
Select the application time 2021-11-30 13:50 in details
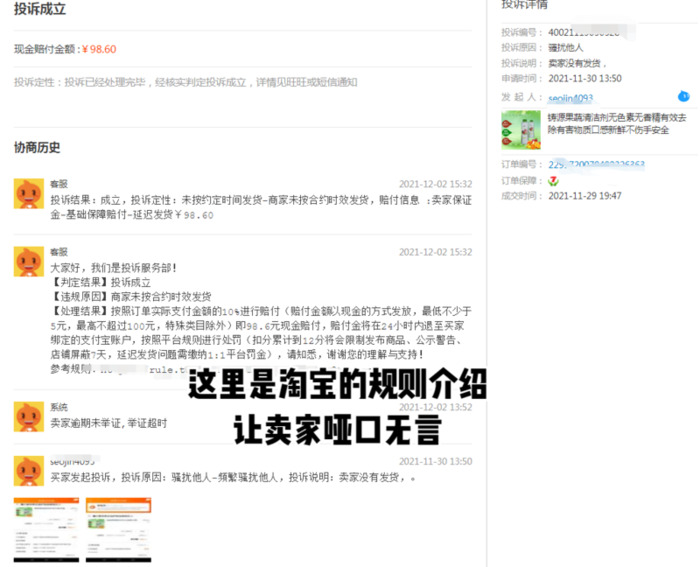click(585, 79)
